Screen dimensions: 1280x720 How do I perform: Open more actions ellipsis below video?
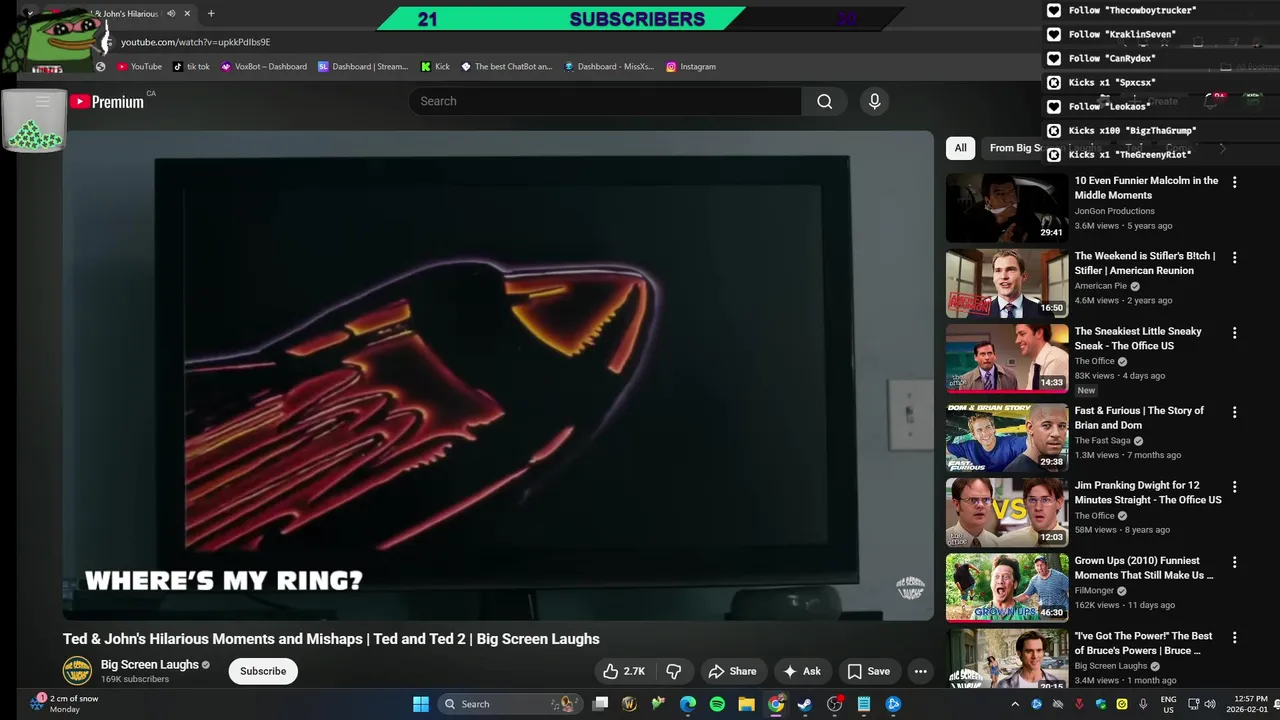coord(920,671)
